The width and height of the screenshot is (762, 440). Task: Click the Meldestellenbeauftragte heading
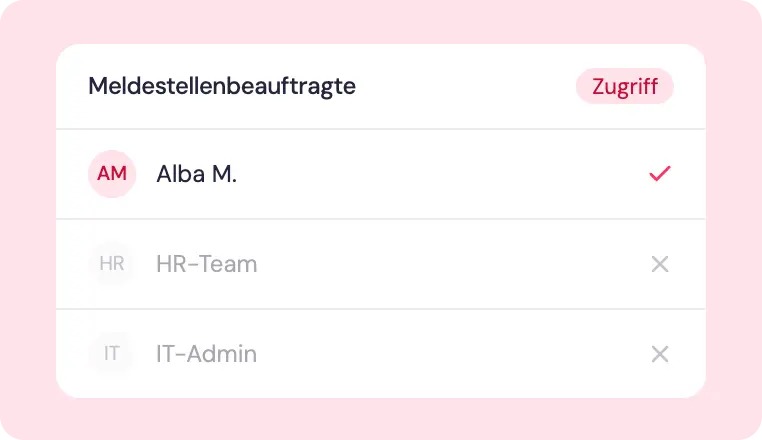tap(222, 86)
